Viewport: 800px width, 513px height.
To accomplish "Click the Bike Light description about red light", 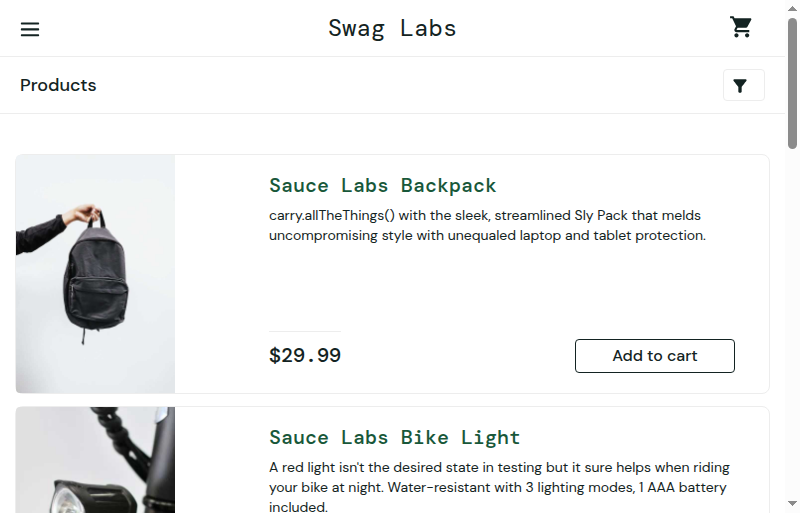I will coord(499,486).
